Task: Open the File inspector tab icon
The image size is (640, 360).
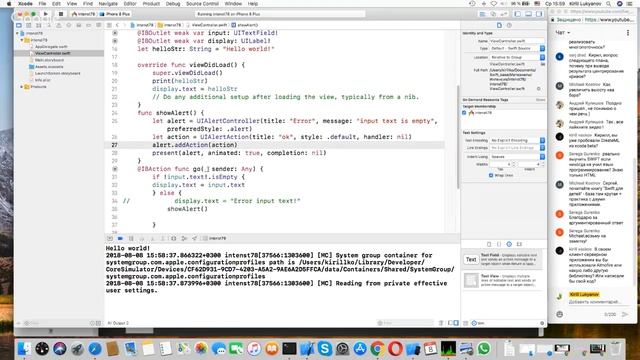Action: [499, 25]
